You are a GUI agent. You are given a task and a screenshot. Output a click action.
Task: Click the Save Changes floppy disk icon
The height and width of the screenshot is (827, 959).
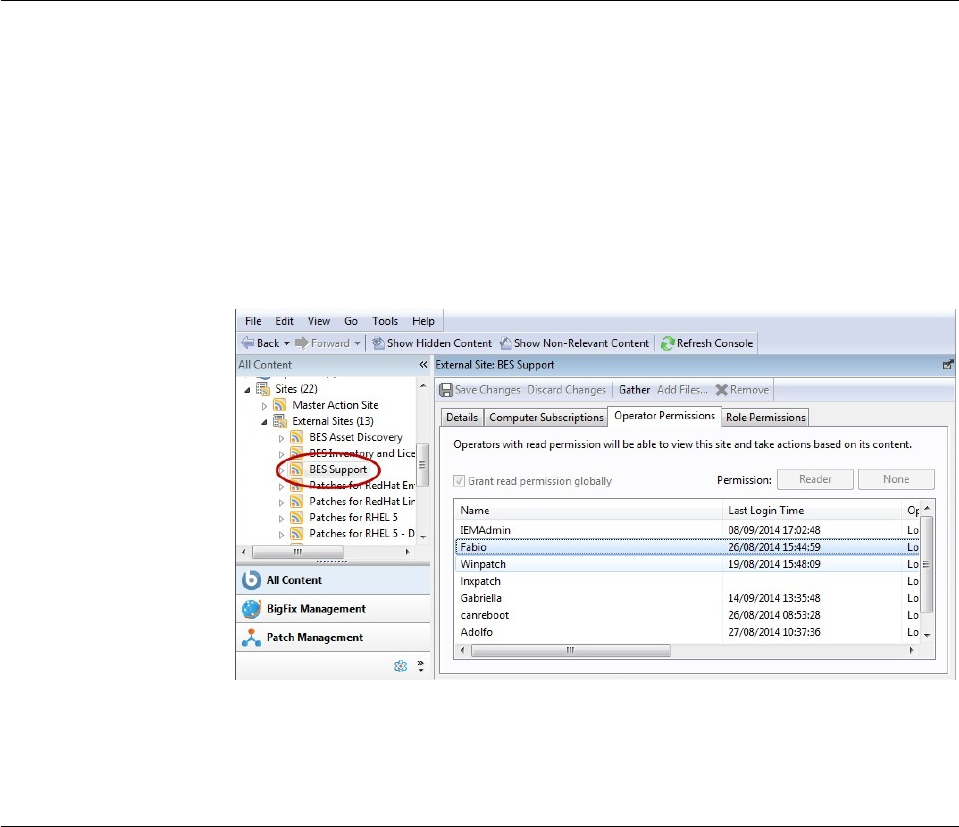(x=446, y=390)
